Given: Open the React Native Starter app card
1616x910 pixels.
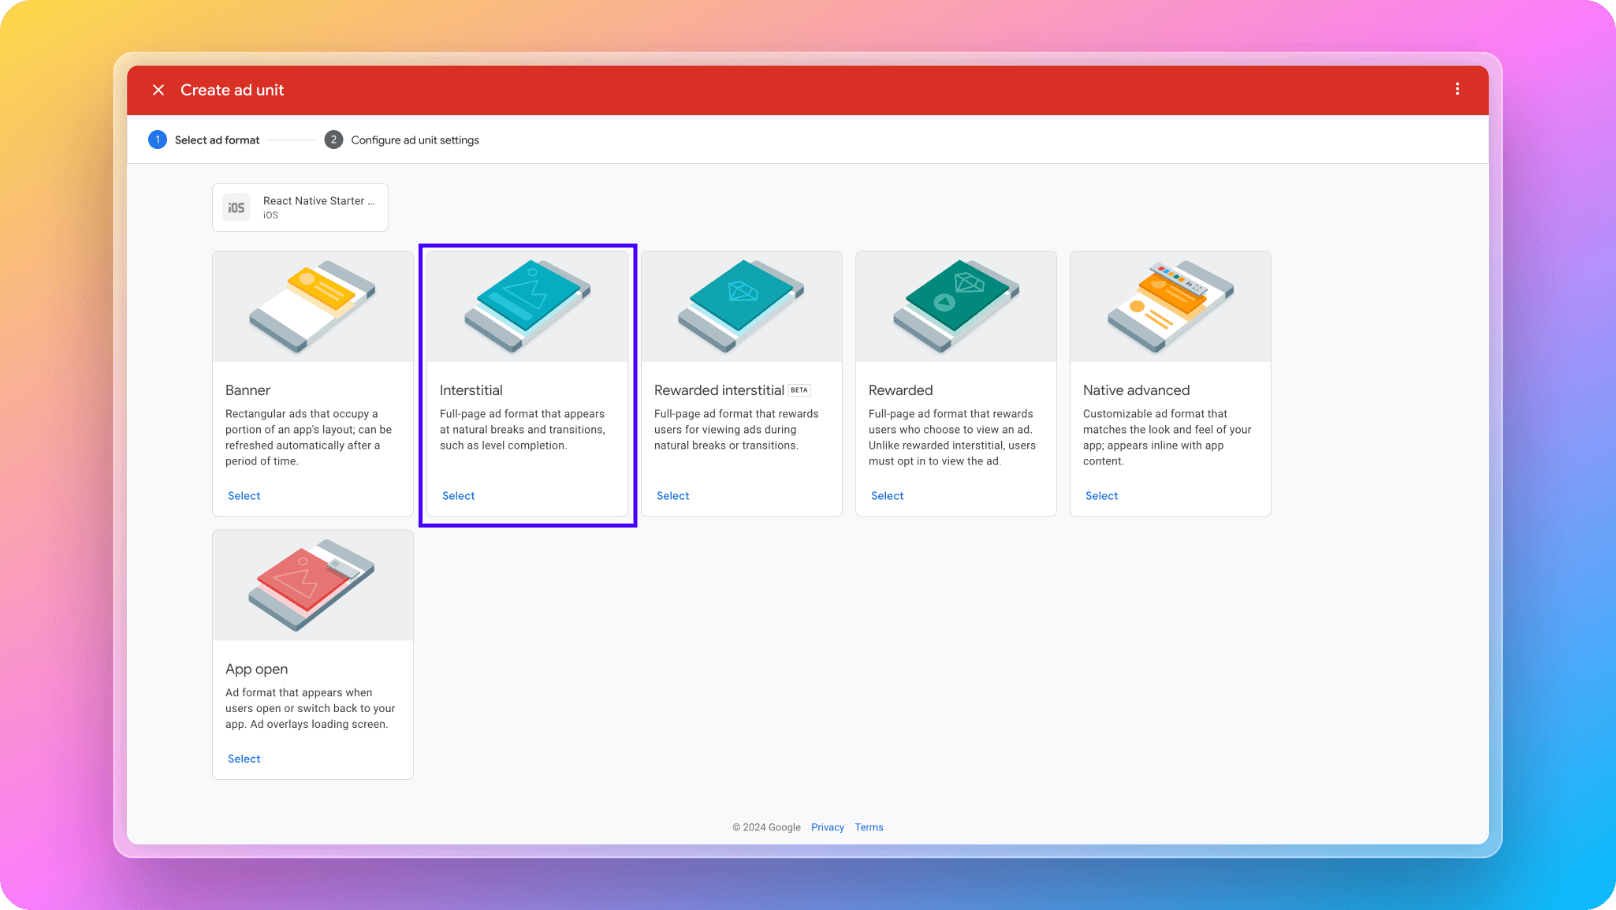Looking at the screenshot, I should pyautogui.click(x=300, y=207).
